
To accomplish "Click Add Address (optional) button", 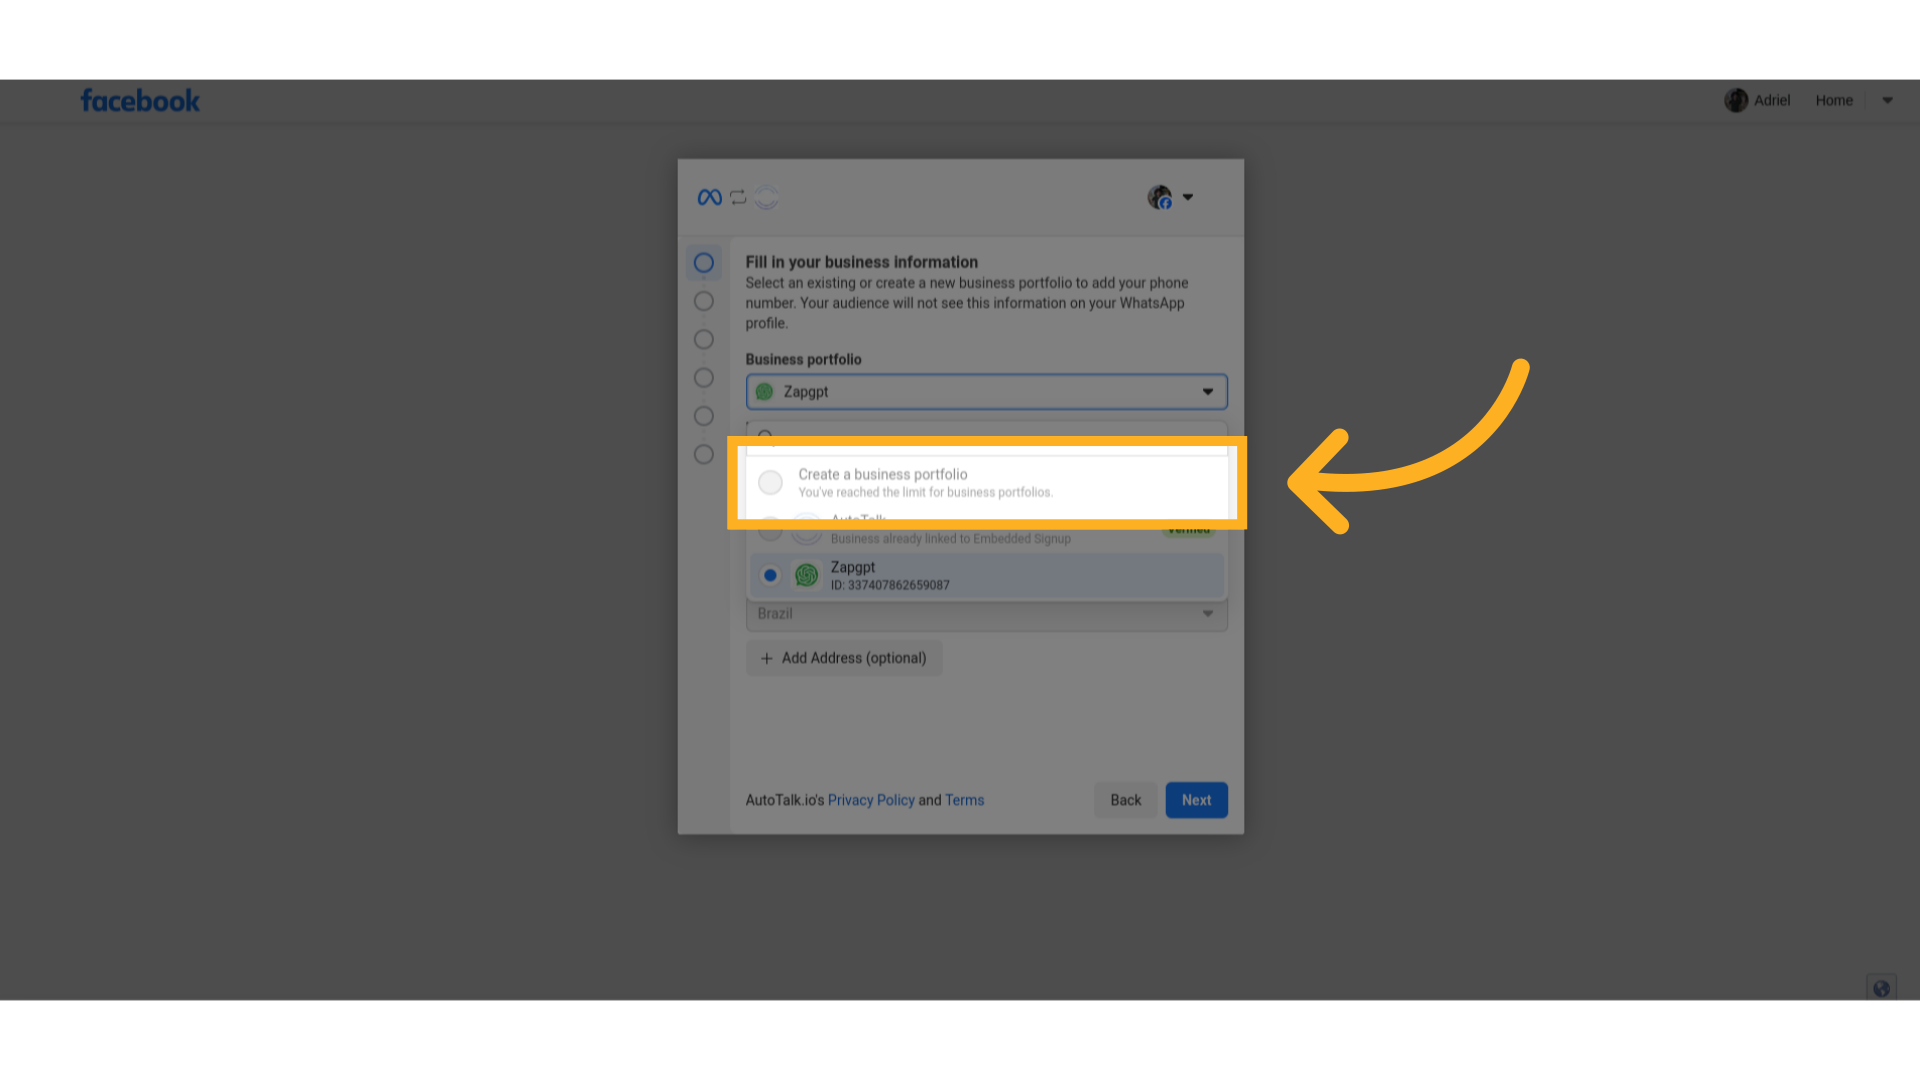I will pos(844,658).
